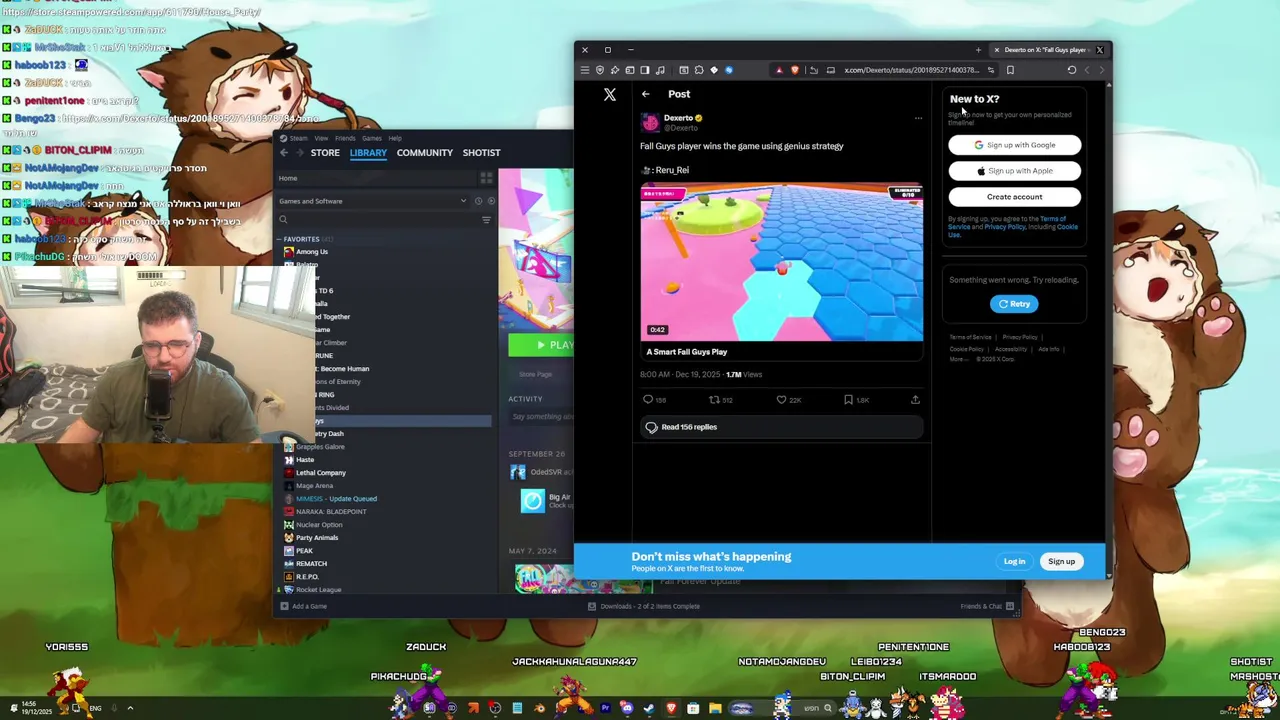Click the puzzle extensions icon in the browser toolbar
The width and height of the screenshot is (1280, 720).
[x=699, y=70]
